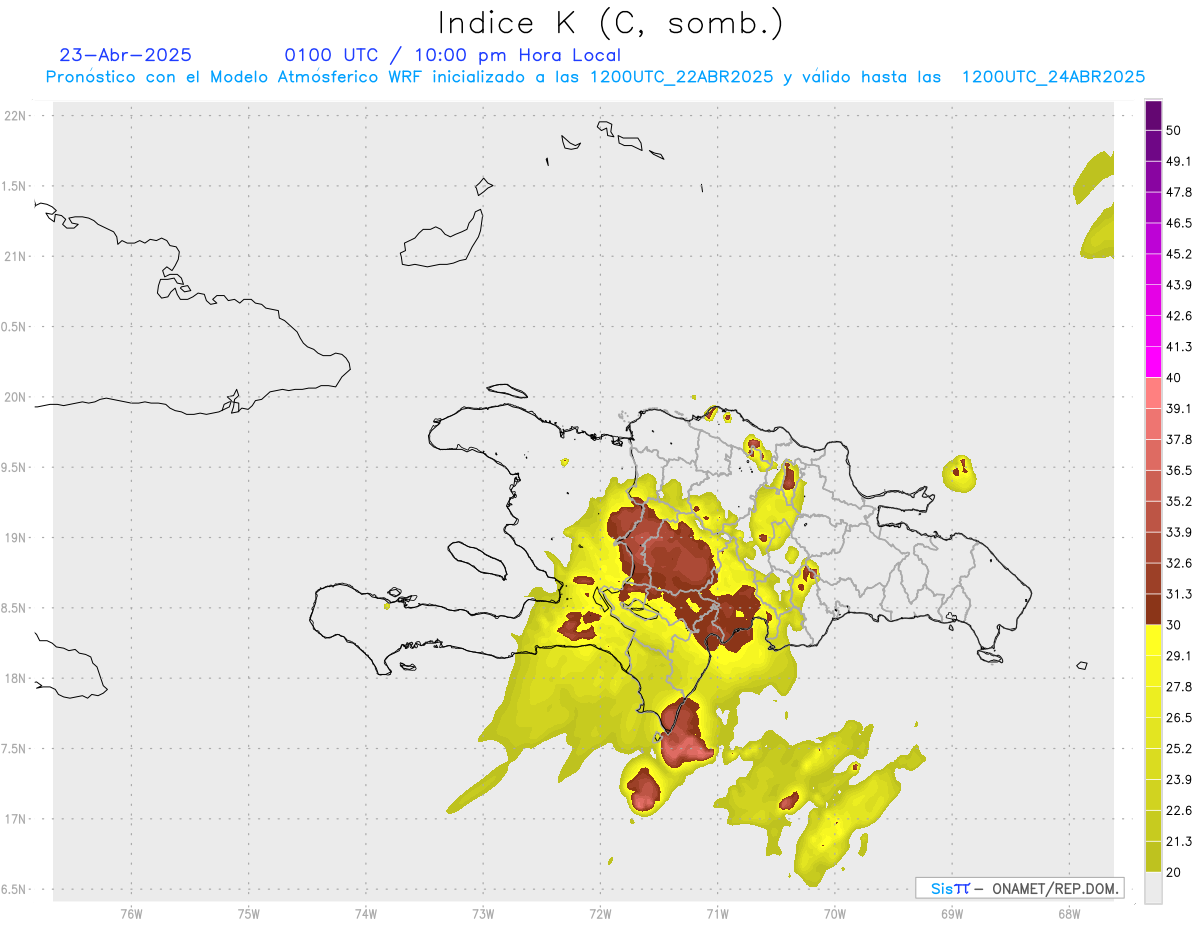
Task: Click the longitude label '70W'
Action: click(835, 913)
